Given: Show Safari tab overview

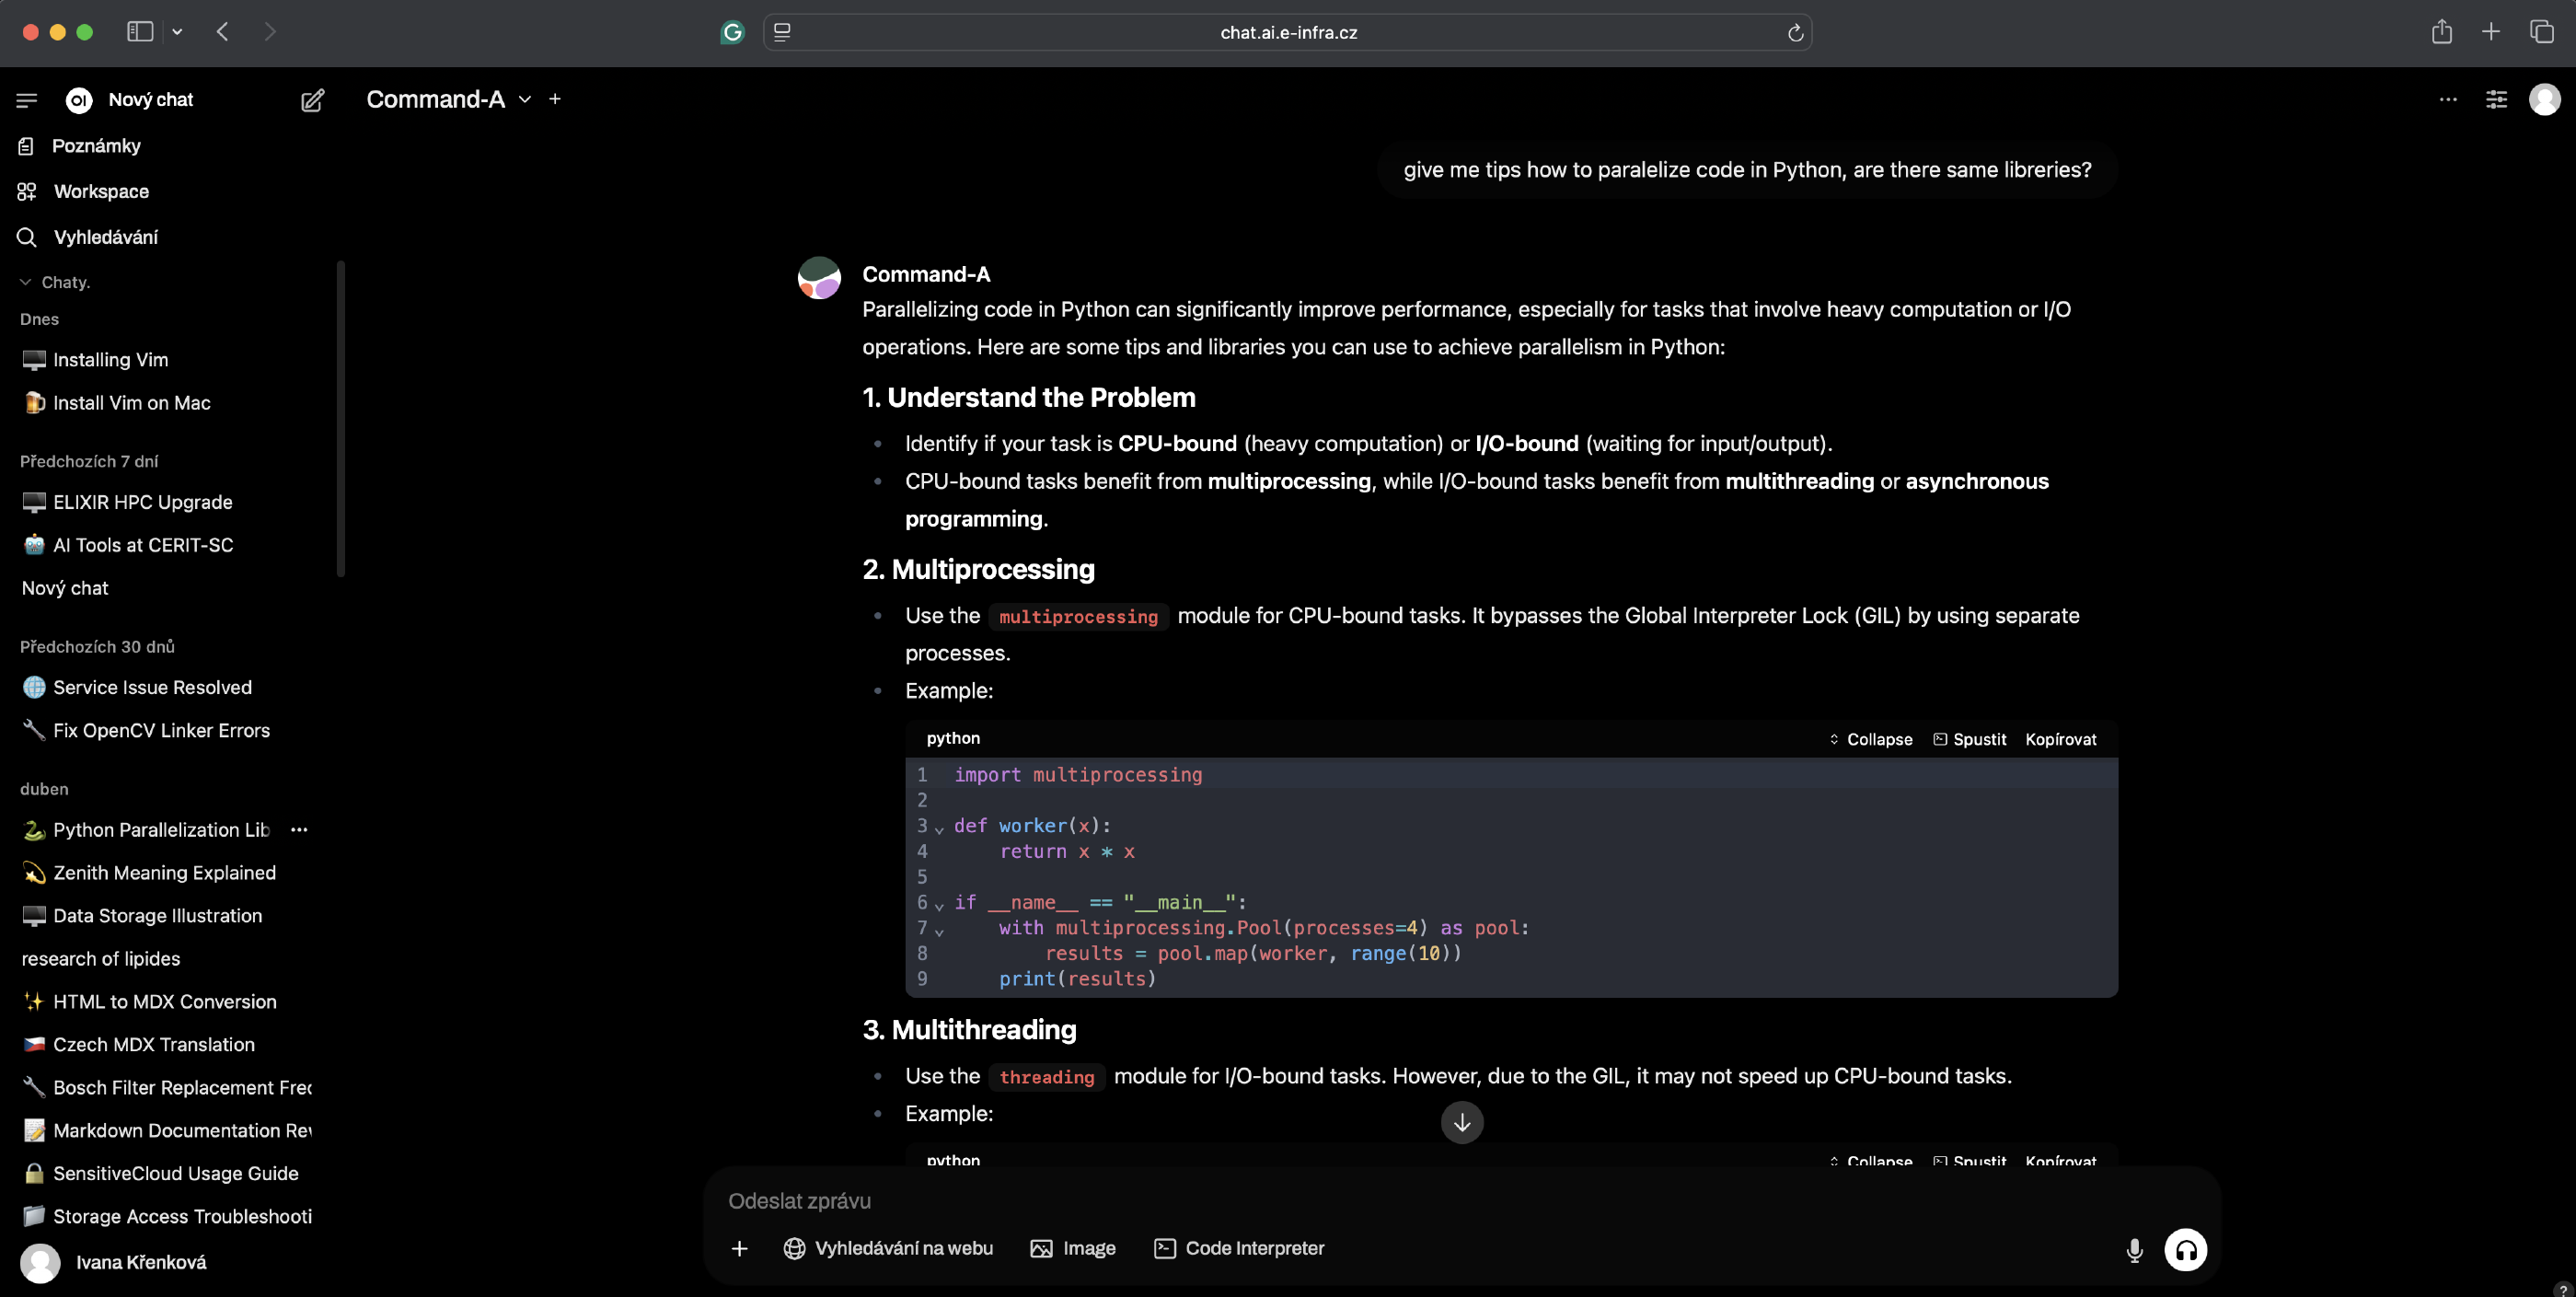Looking at the screenshot, I should click(2541, 32).
